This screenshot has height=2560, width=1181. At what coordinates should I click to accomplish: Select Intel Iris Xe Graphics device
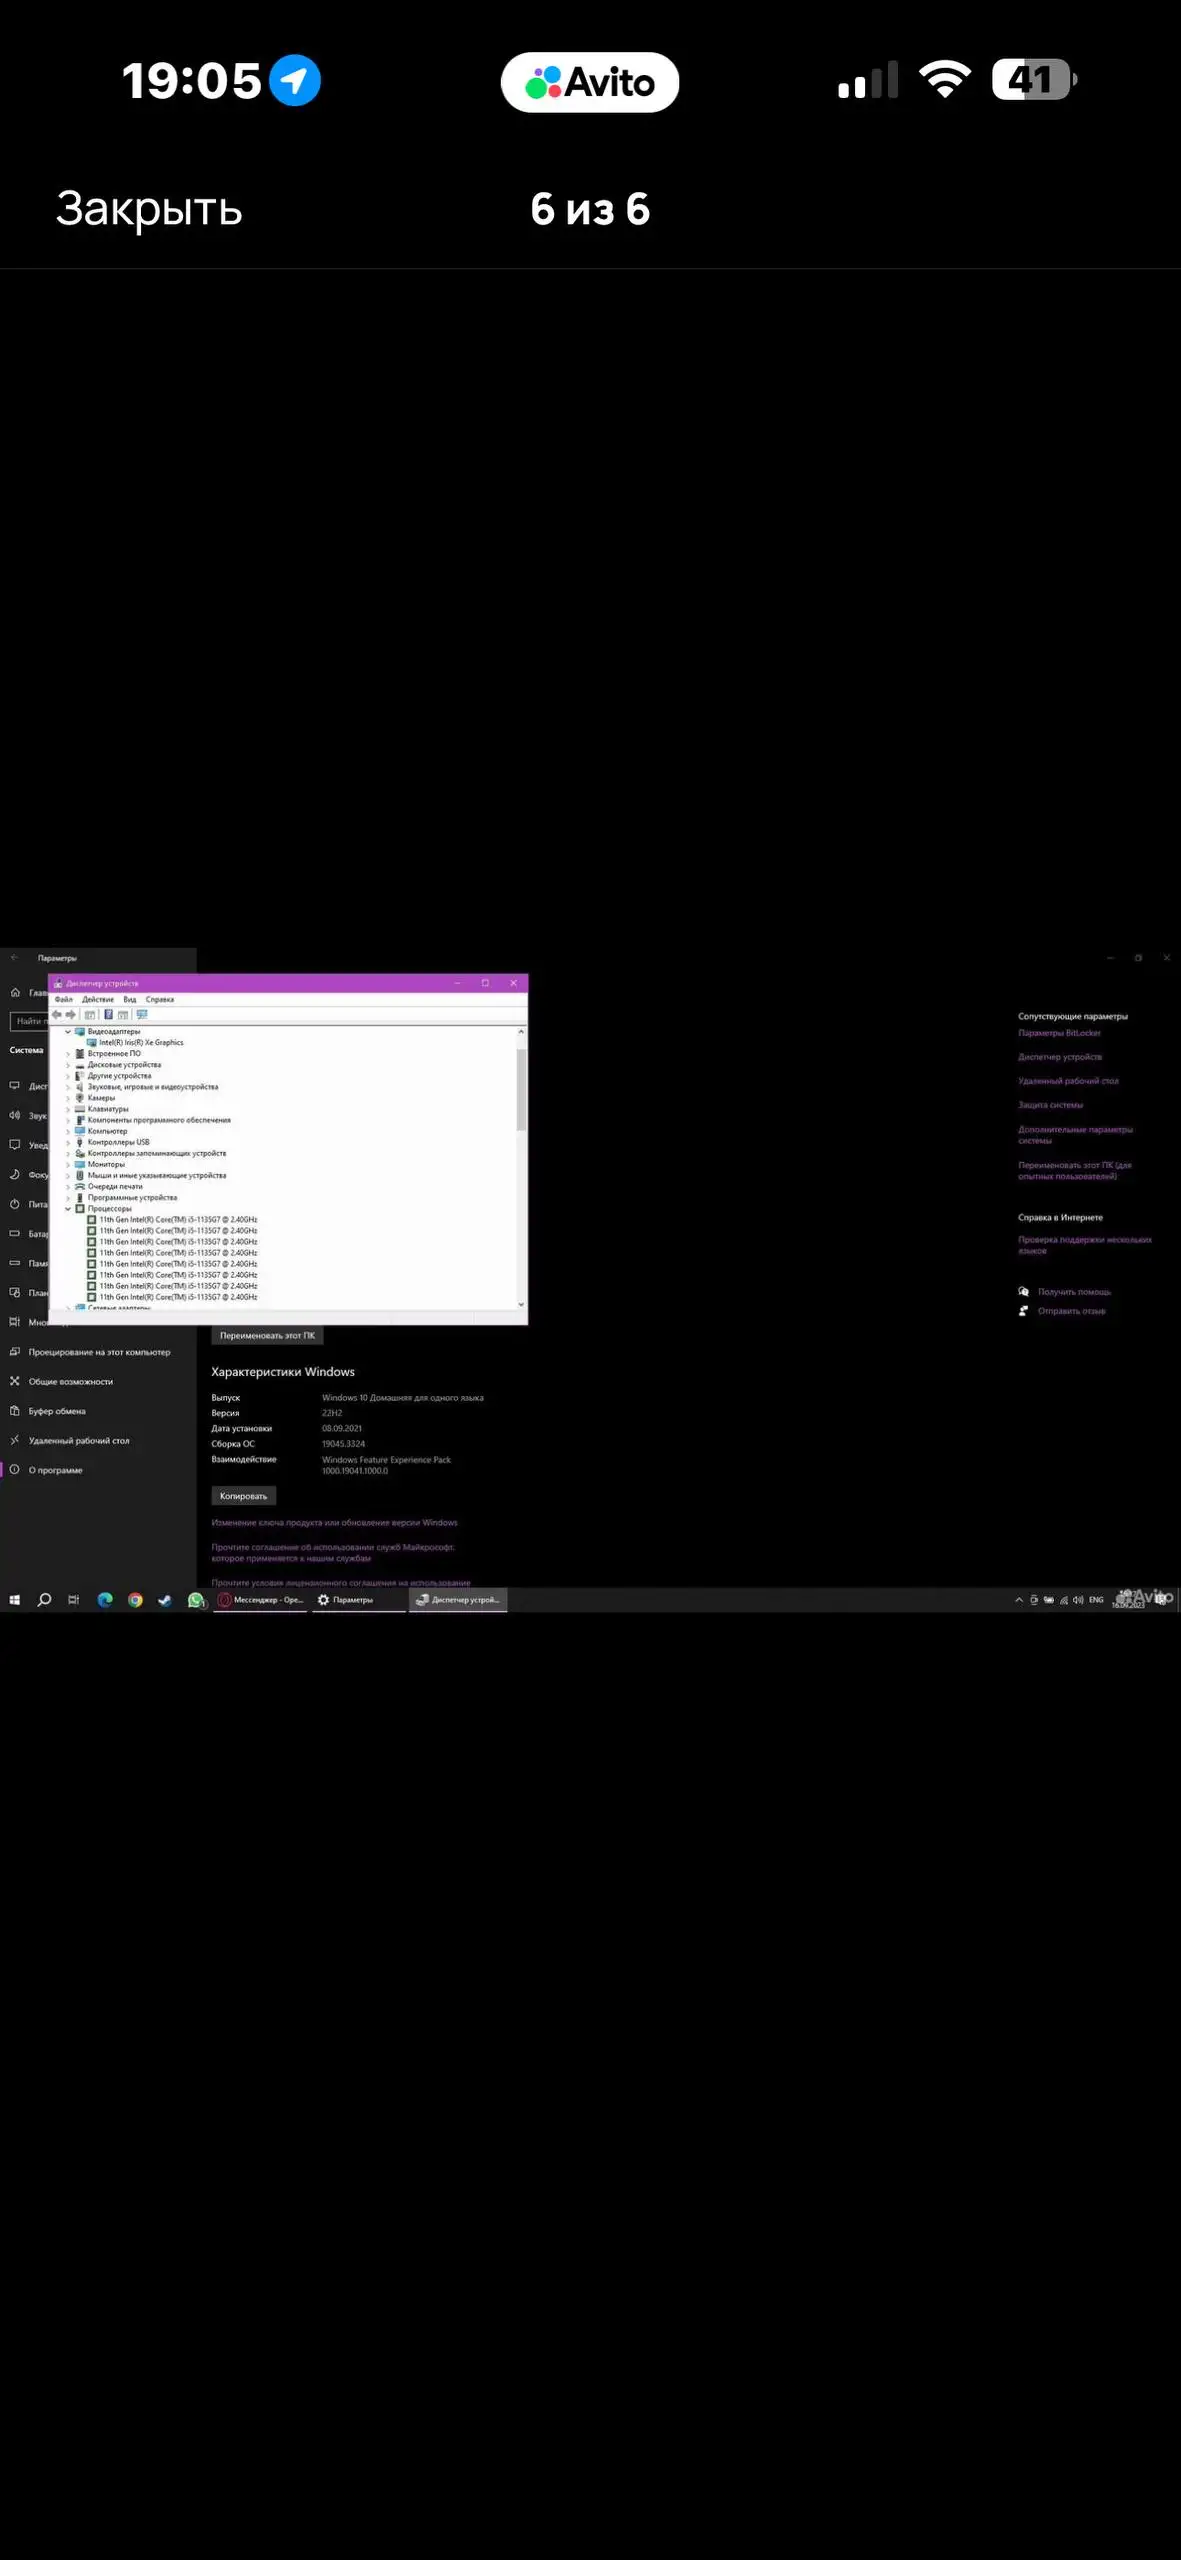[x=141, y=1042]
